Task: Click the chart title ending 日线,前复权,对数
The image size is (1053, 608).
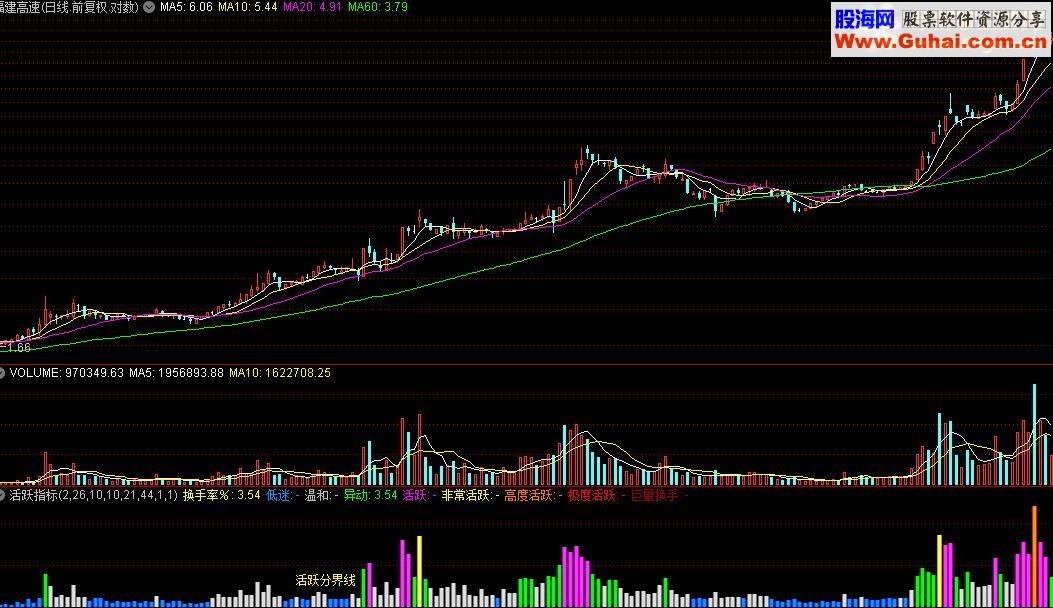Action: (69, 7)
